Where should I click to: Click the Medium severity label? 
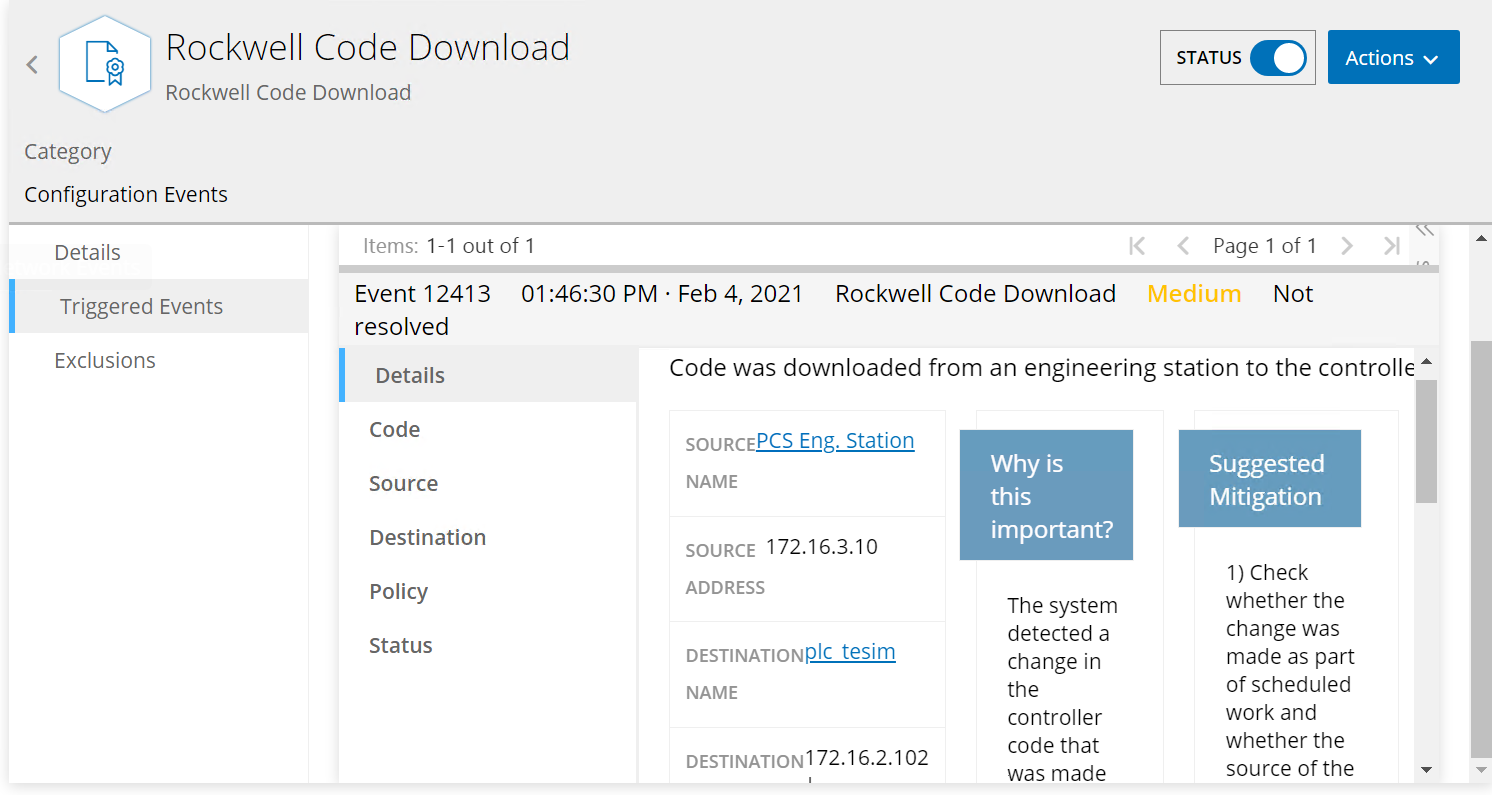tap(1194, 294)
